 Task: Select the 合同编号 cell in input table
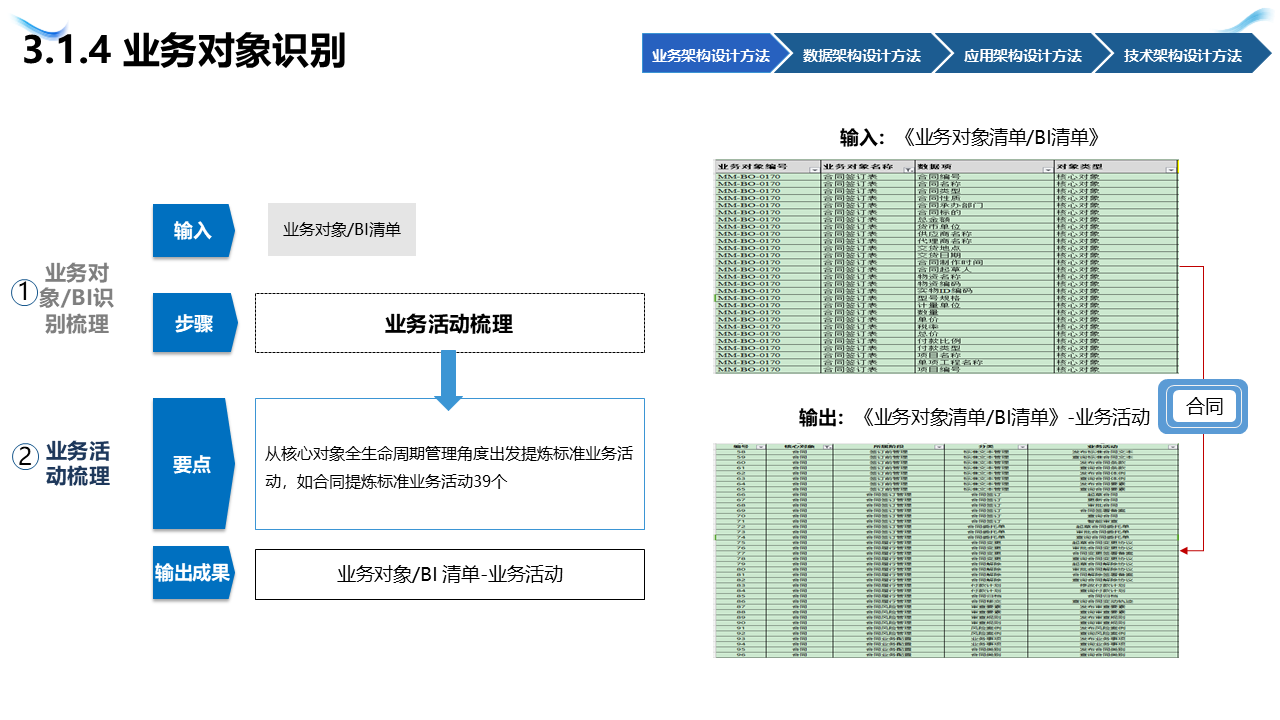(985, 176)
